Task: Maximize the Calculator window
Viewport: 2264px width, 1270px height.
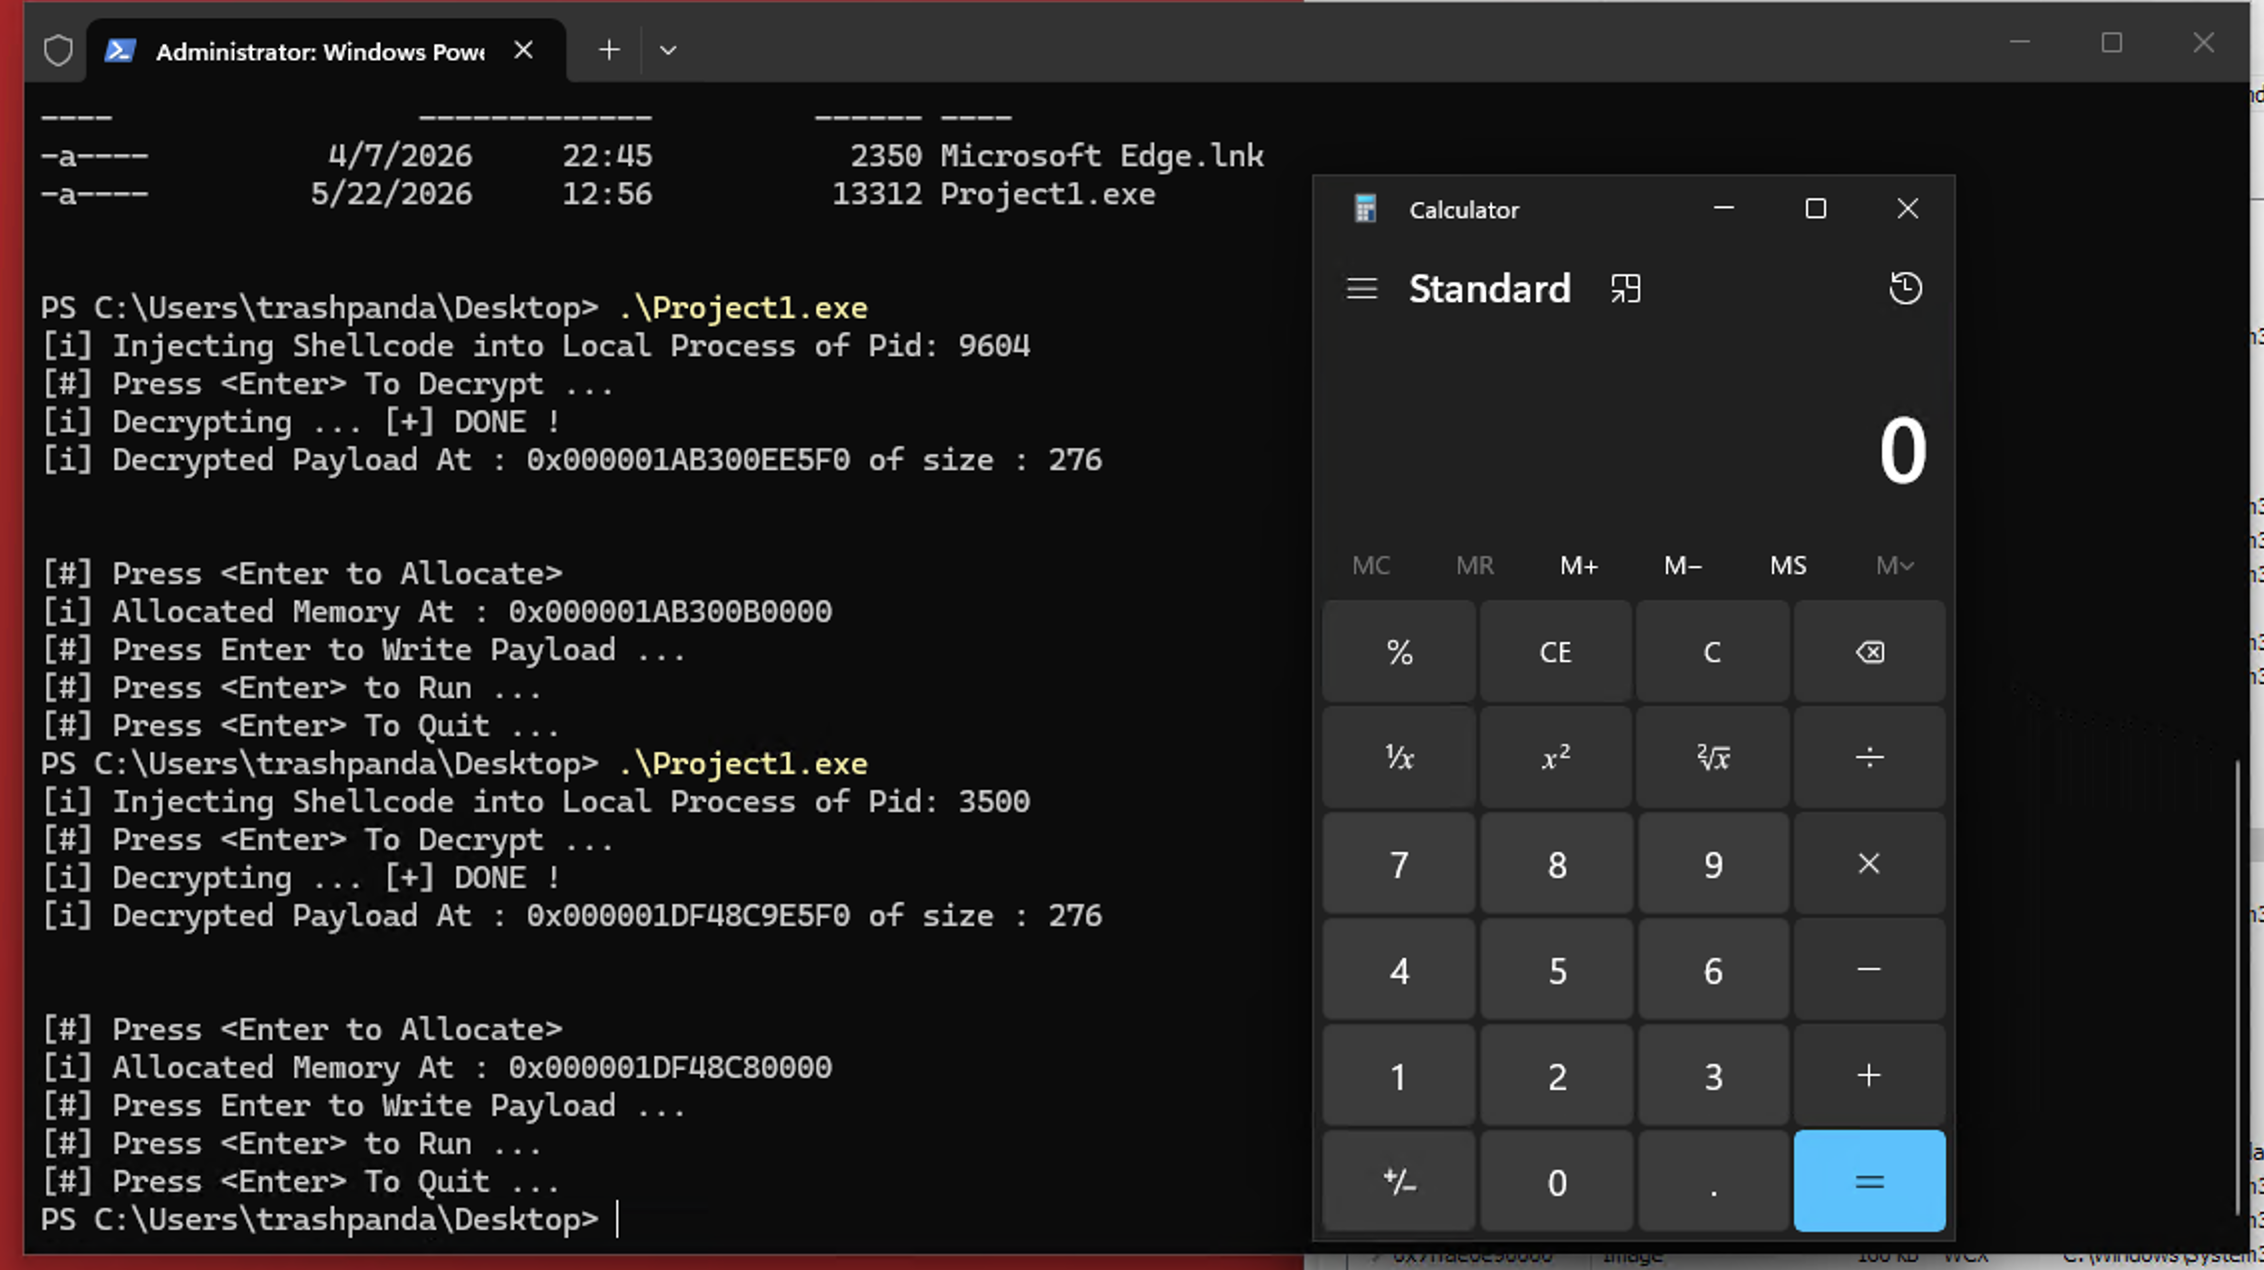Action: pos(1815,208)
